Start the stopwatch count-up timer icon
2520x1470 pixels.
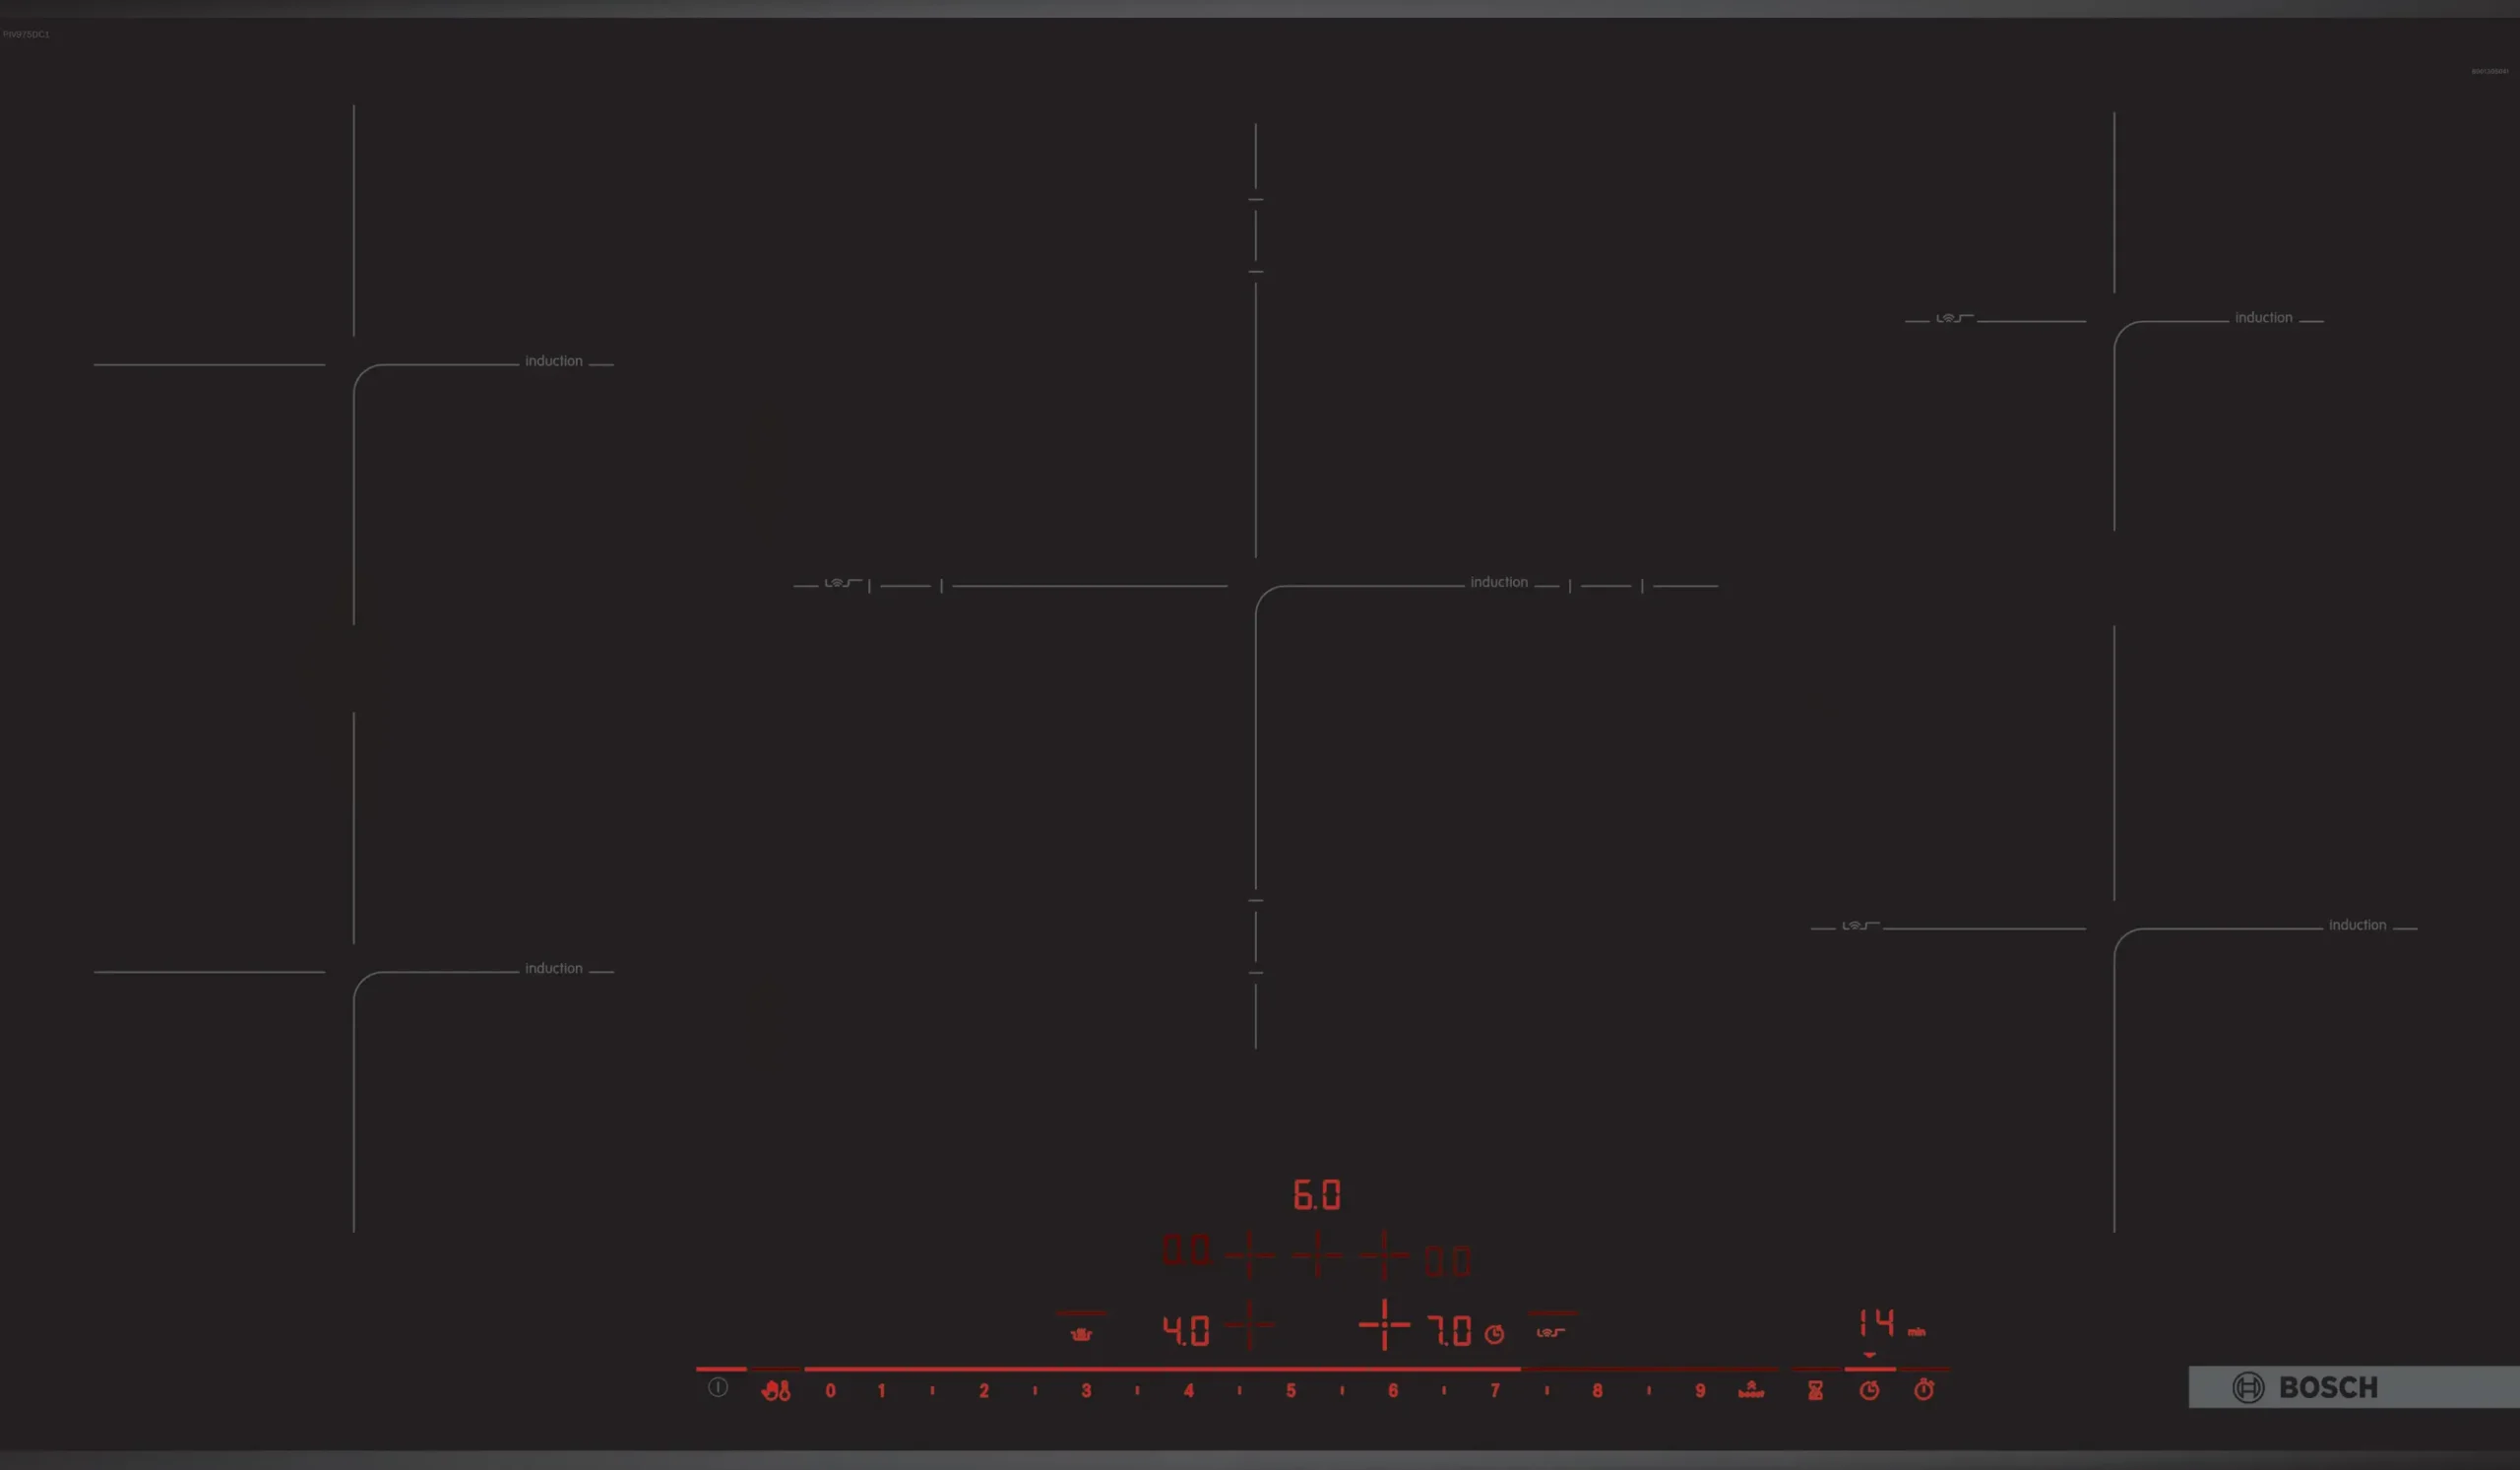pyautogui.click(x=1924, y=1389)
